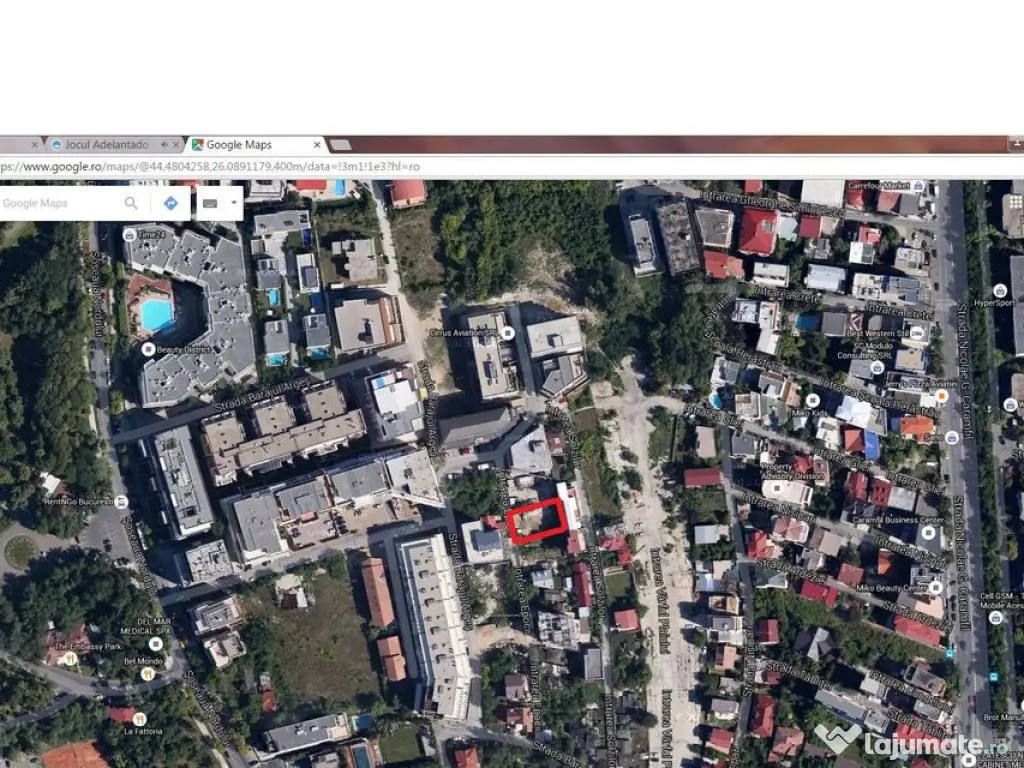
Task: Open the La Fattoria restaurant marker
Action: pyautogui.click(x=140, y=718)
